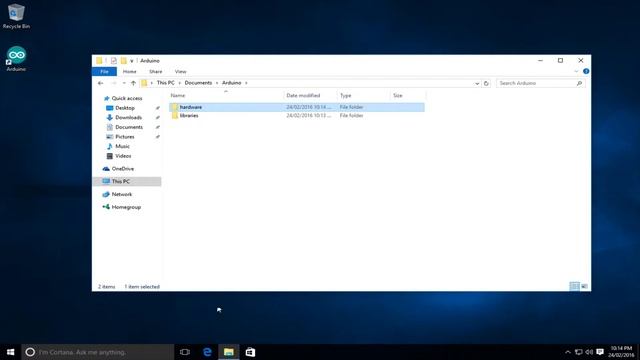Switch to large icons view layout

pos(584,287)
